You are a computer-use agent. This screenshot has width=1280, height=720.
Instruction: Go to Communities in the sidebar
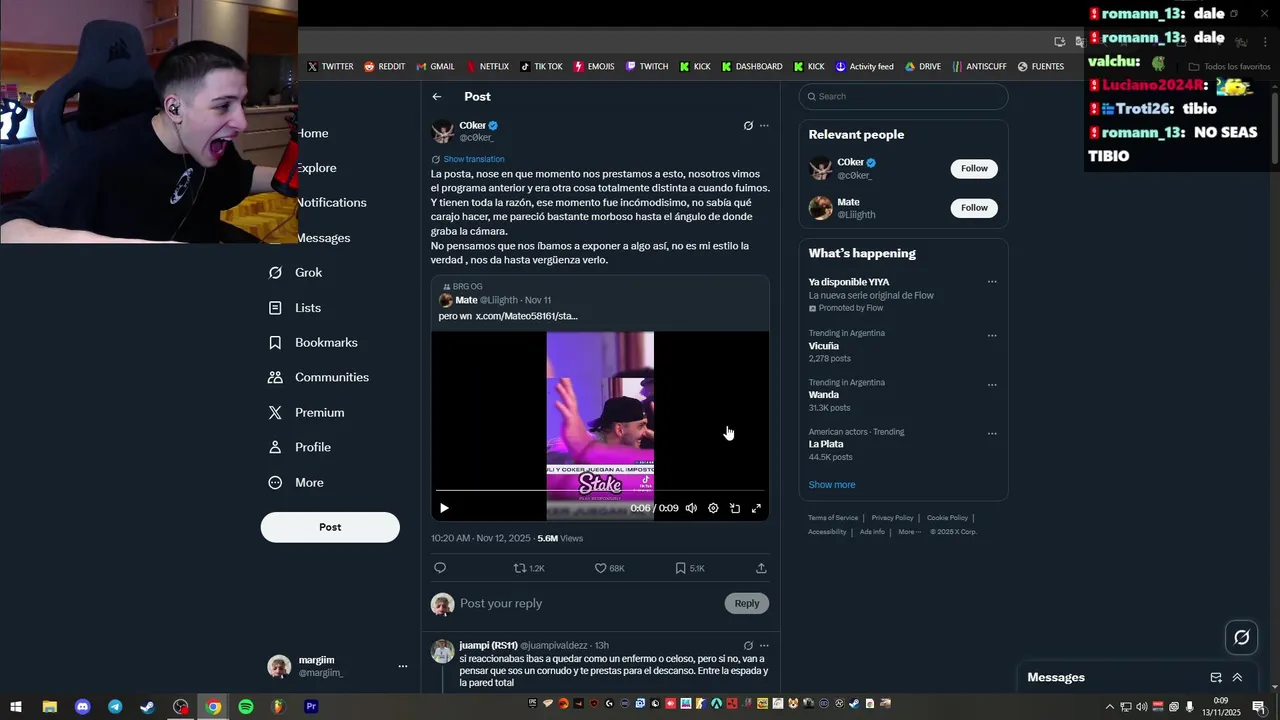tap(319, 378)
